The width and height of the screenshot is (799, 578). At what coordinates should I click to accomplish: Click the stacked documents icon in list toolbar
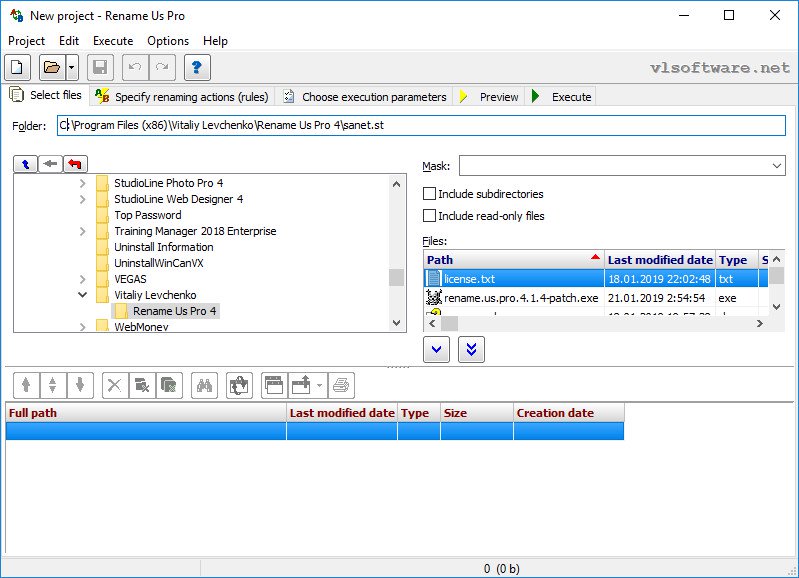point(169,385)
